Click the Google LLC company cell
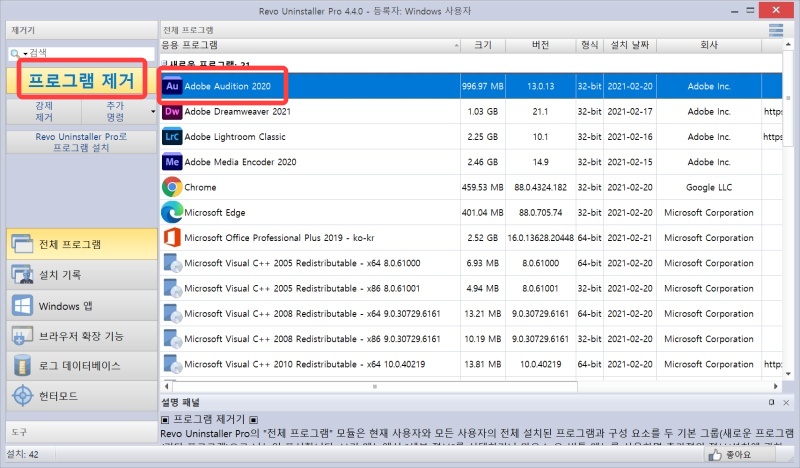The image size is (800, 468). click(x=709, y=187)
